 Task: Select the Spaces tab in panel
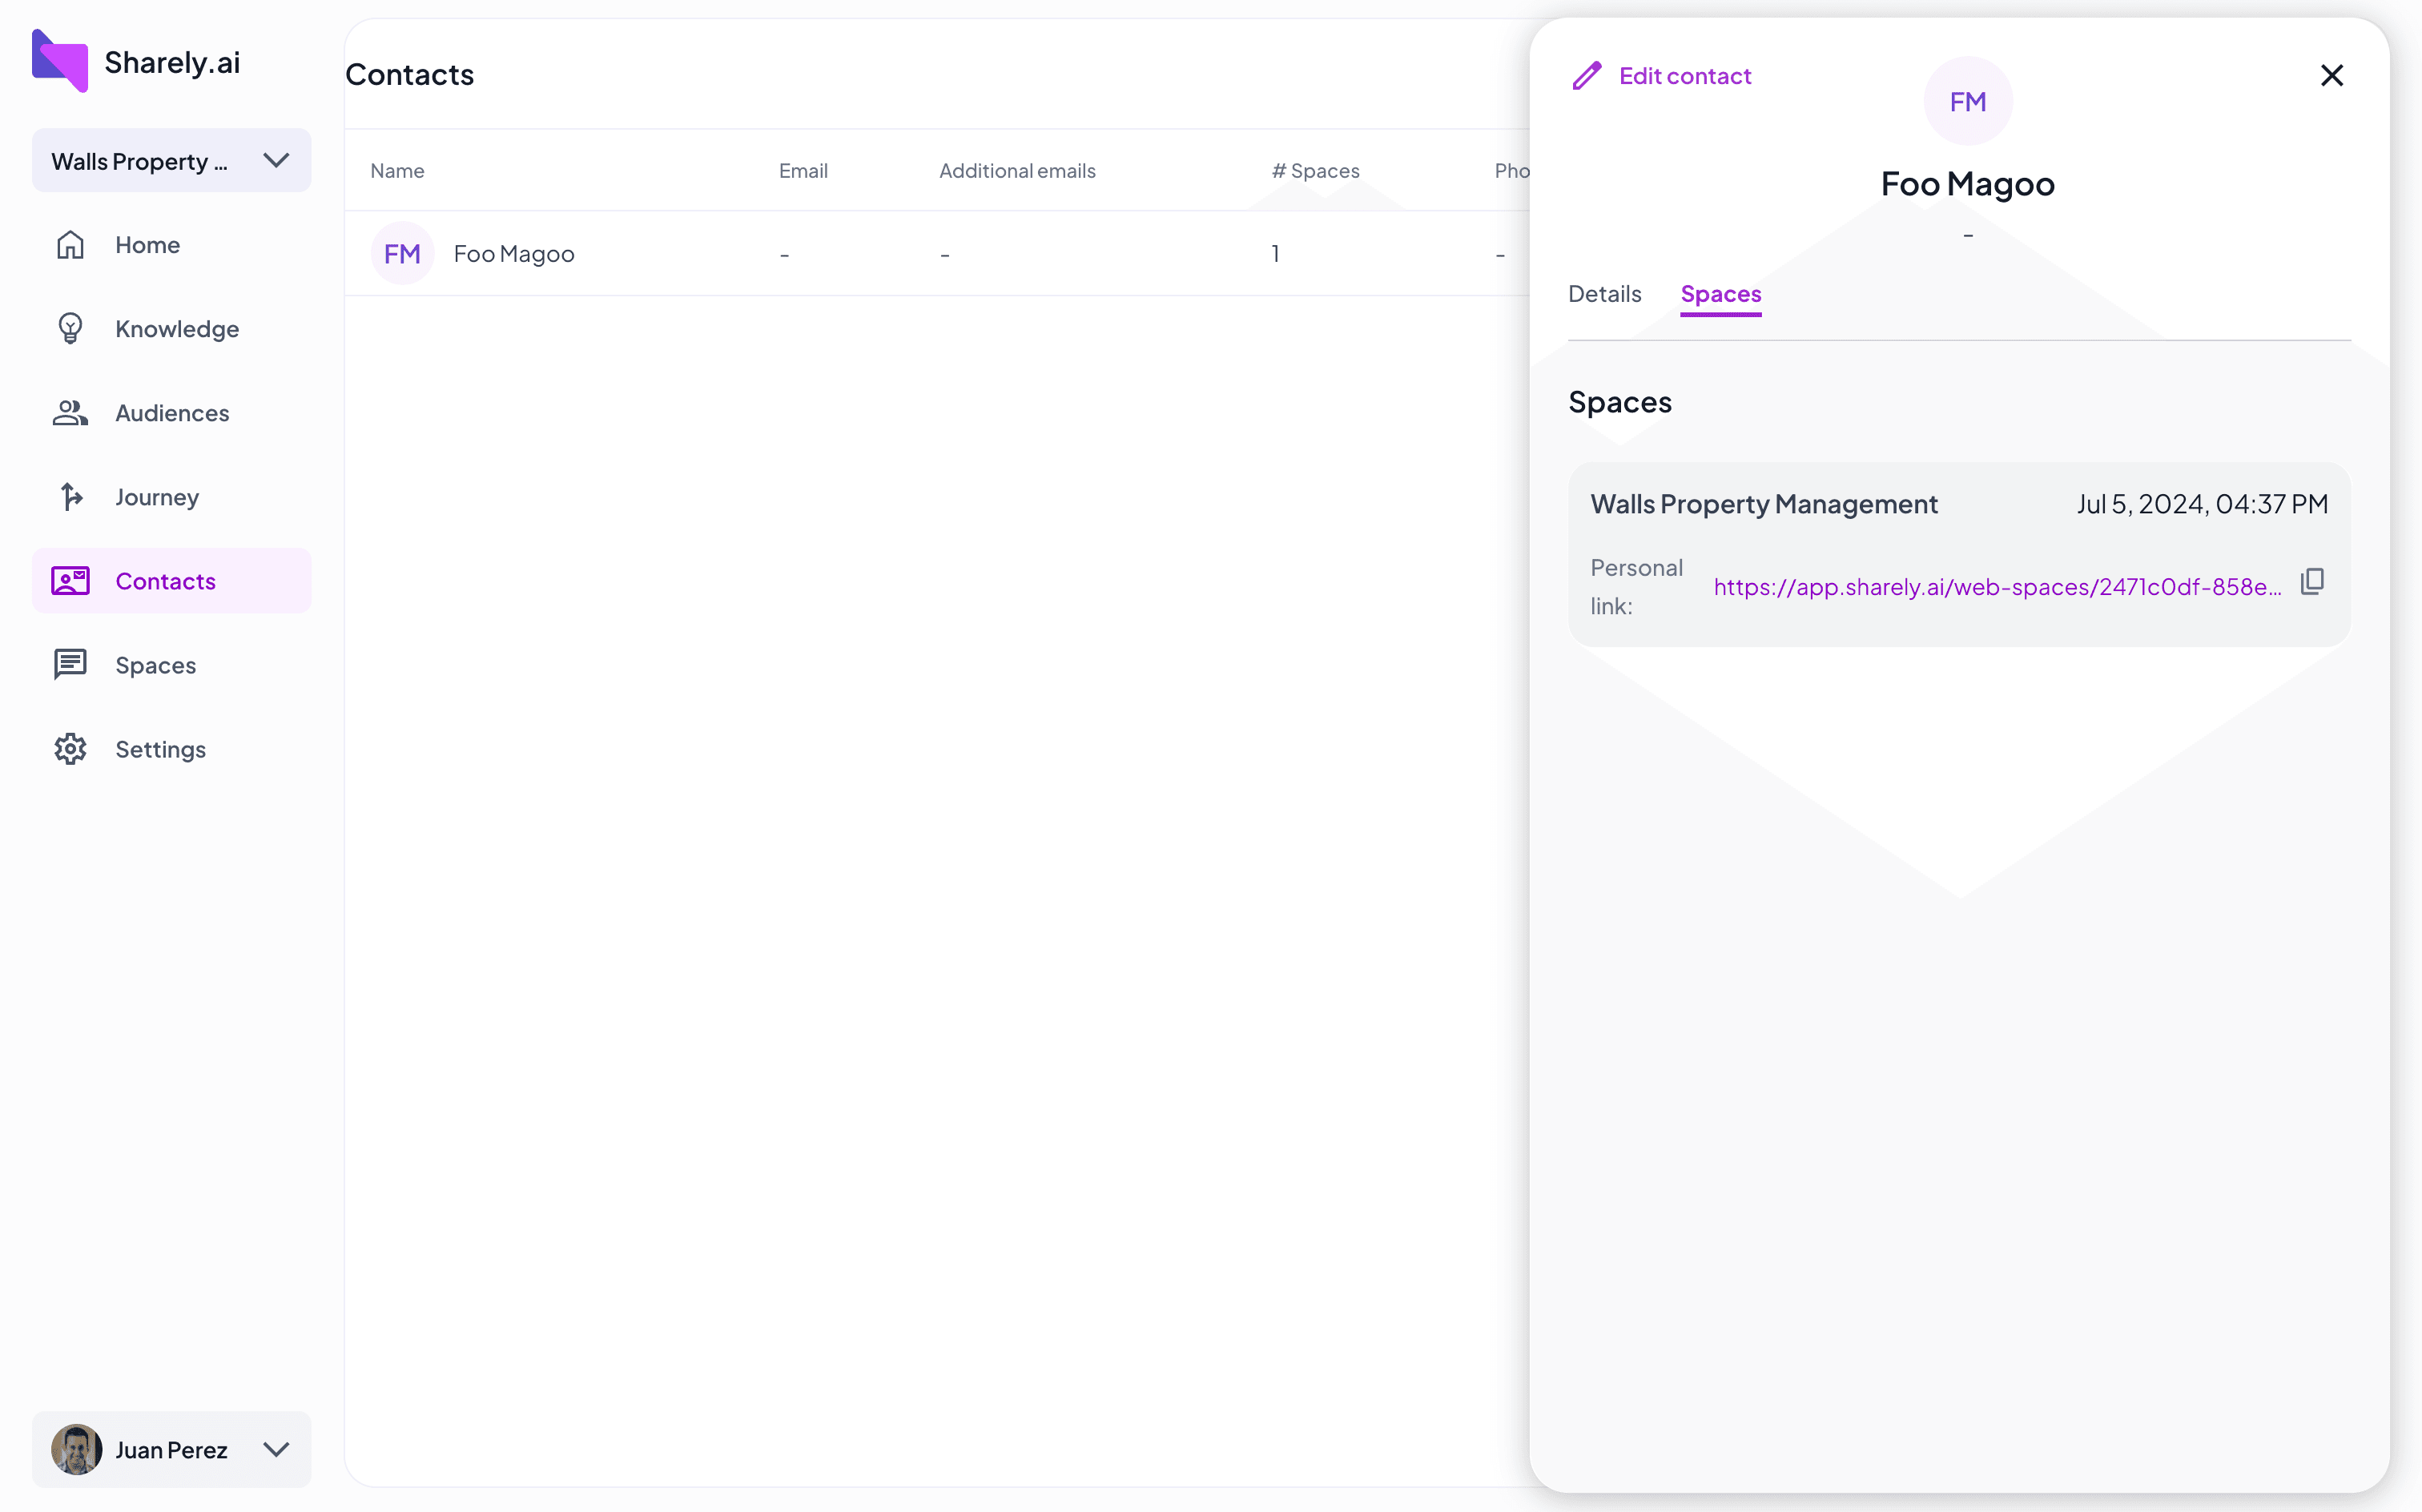[x=1720, y=294]
